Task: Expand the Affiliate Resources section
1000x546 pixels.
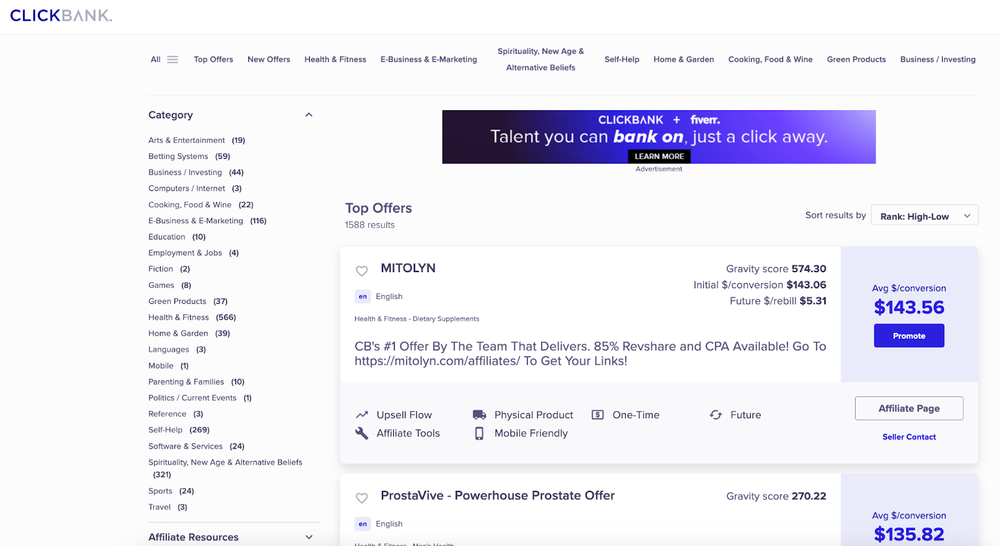Action: pyautogui.click(x=308, y=537)
